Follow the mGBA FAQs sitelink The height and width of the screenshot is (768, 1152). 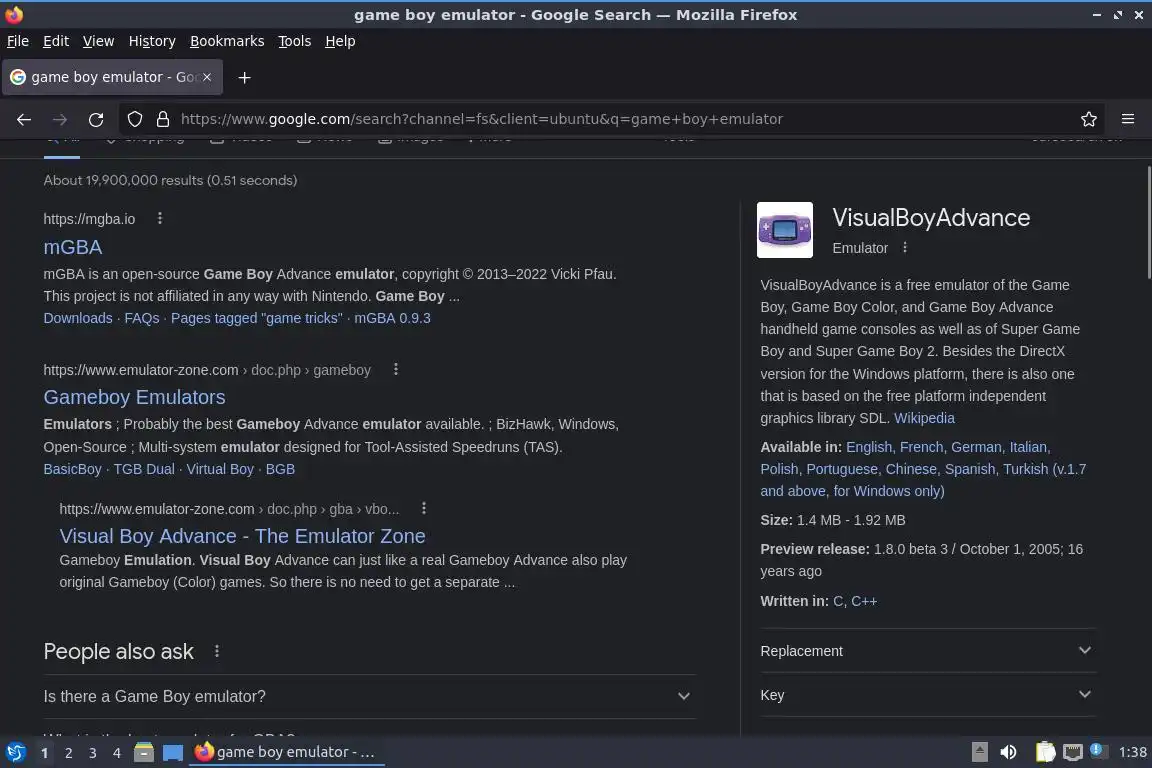[x=142, y=318]
